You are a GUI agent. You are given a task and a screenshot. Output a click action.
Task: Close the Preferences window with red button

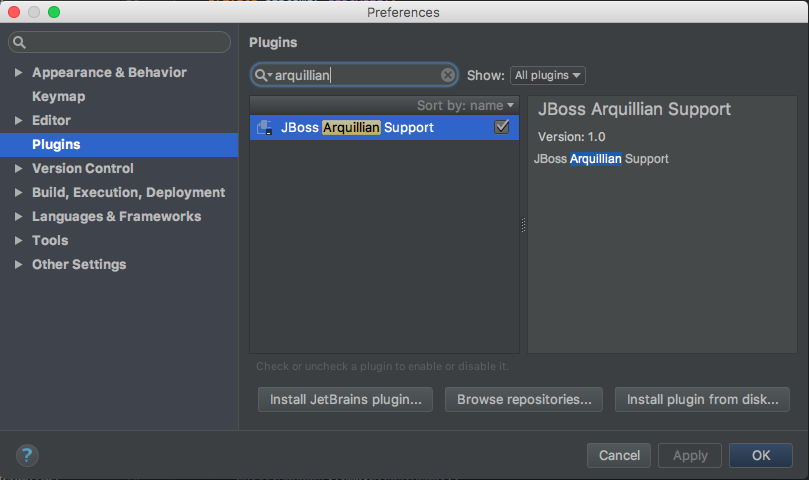pyautogui.click(x=14, y=12)
